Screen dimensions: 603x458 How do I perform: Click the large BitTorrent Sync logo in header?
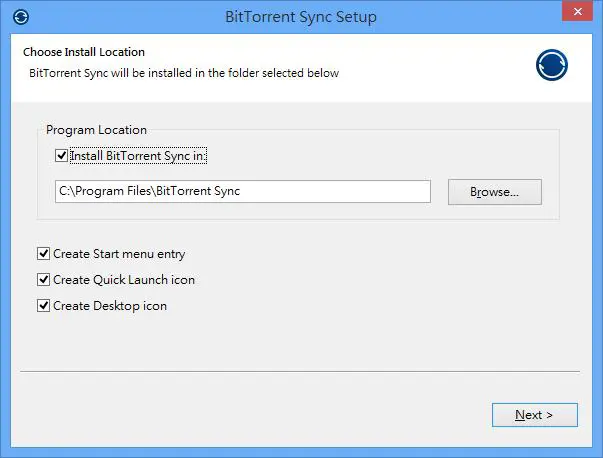click(552, 65)
